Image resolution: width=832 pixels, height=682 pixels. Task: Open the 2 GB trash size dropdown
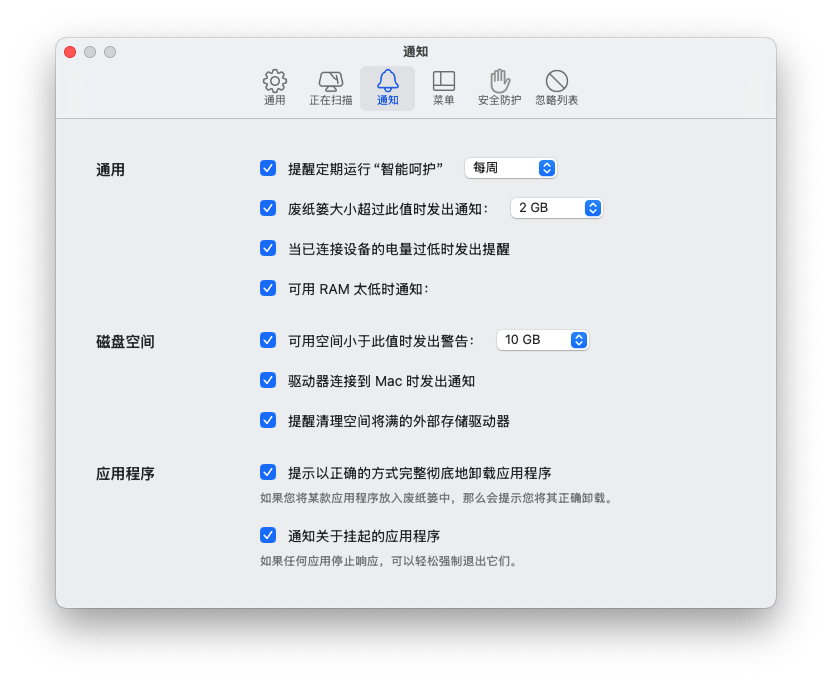(556, 208)
